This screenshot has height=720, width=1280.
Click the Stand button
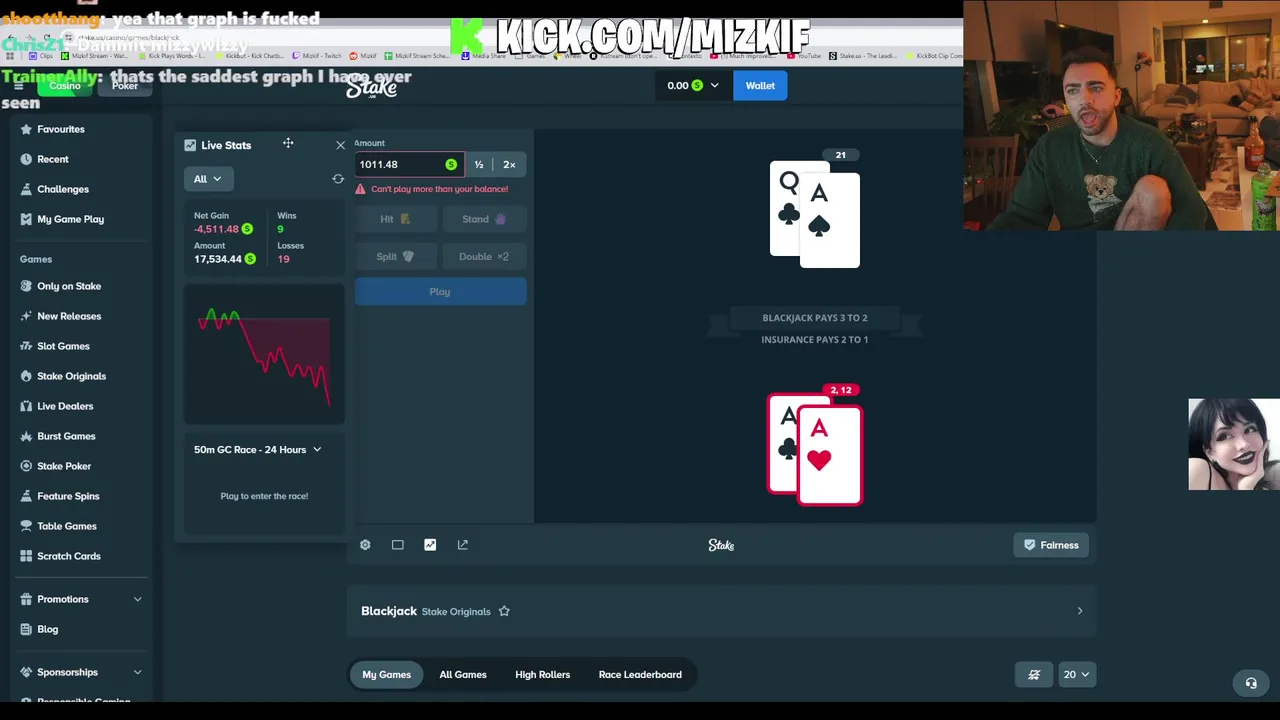[484, 219]
